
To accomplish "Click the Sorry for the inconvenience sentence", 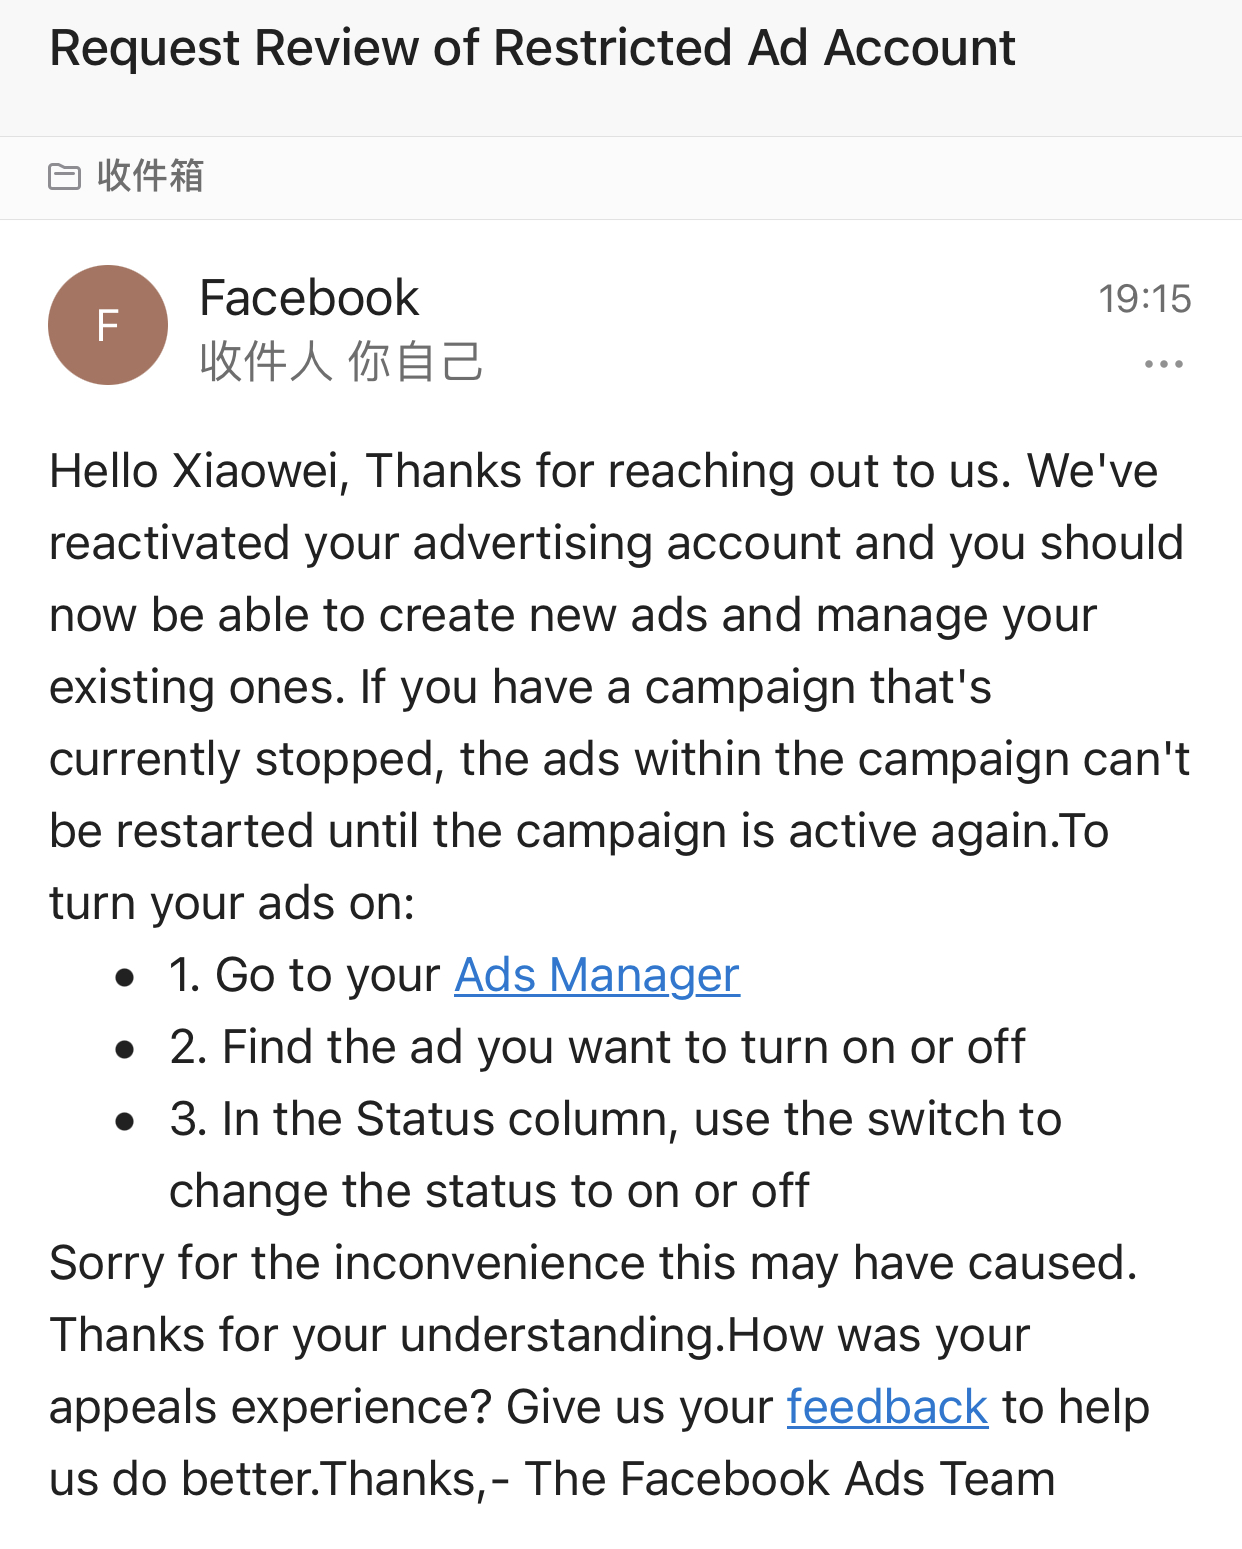I will pos(593,1263).
